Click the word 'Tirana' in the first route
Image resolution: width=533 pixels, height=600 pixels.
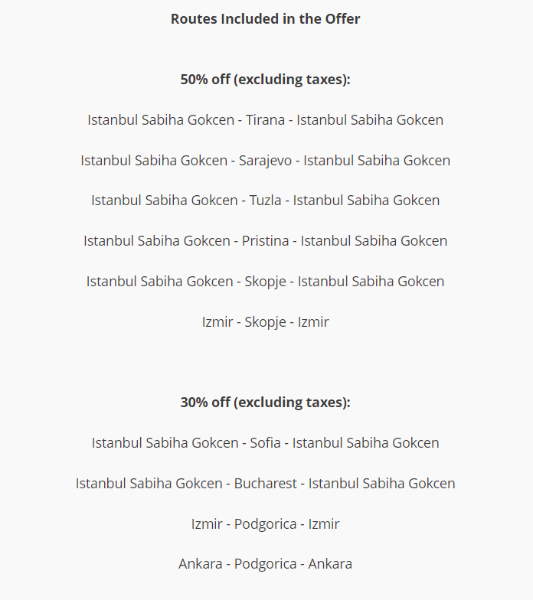pyautogui.click(x=265, y=120)
